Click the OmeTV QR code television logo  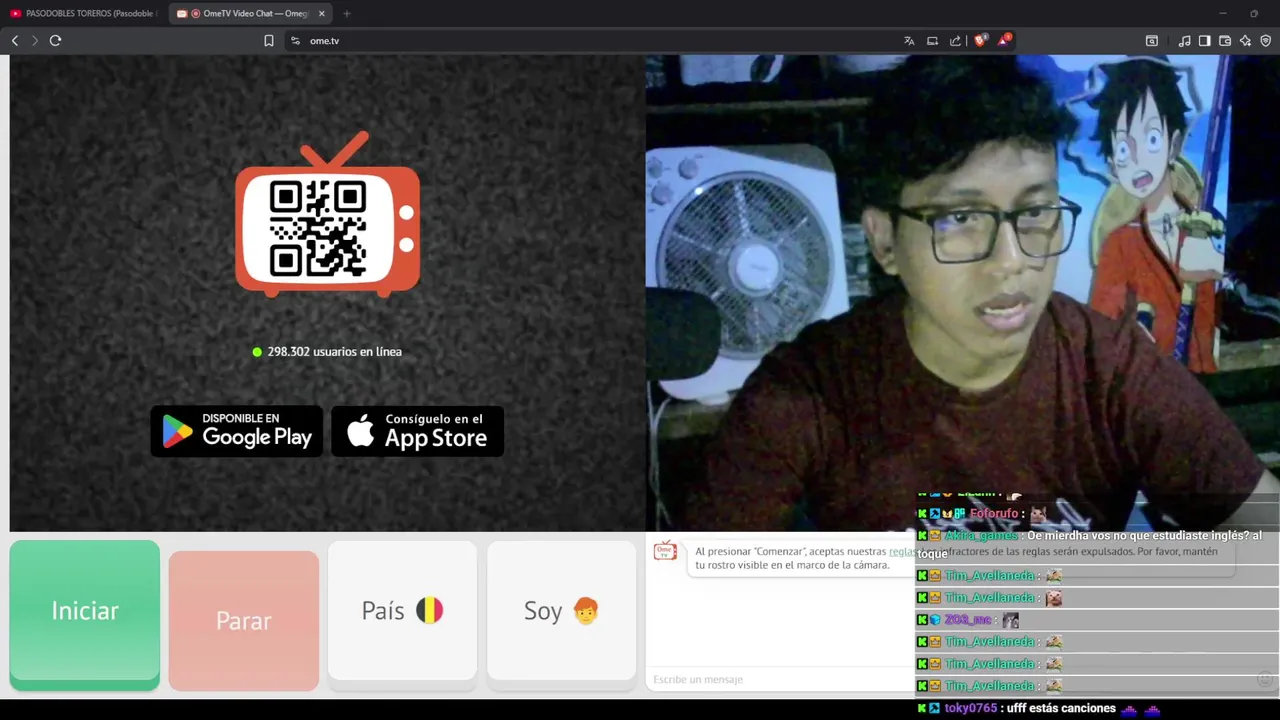pyautogui.click(x=328, y=214)
